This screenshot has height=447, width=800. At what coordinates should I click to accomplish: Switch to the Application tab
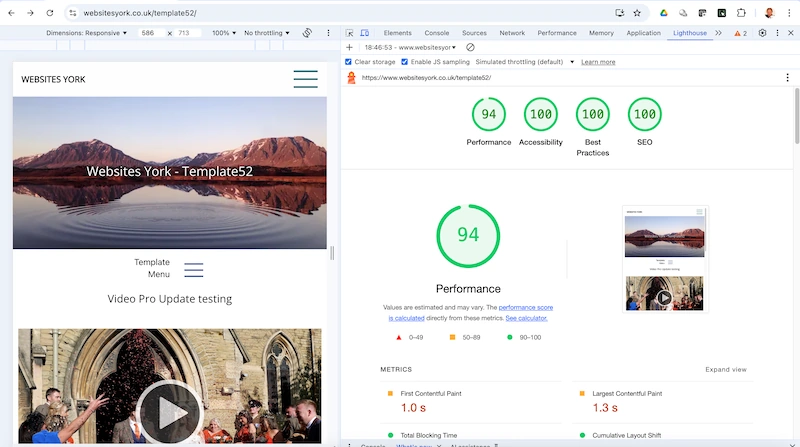[643, 33]
